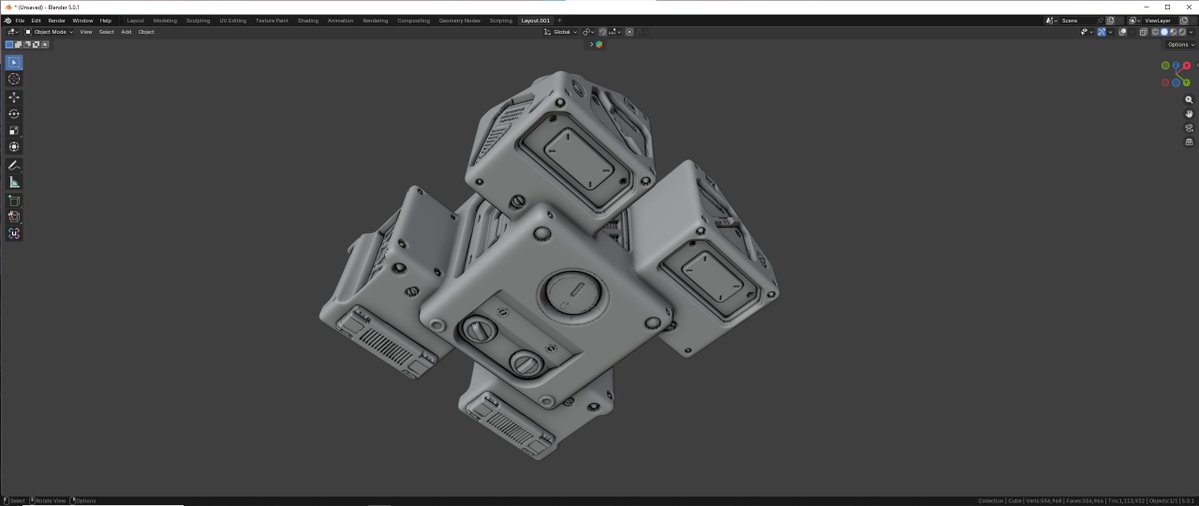Add a new workspace tab with plus

coord(560,21)
